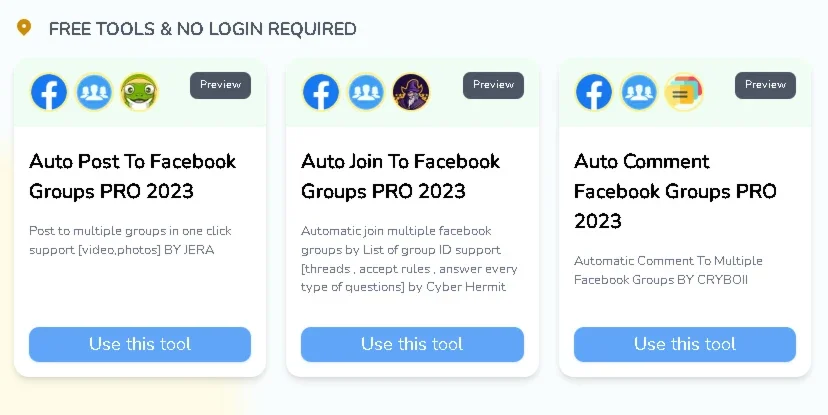Use the Auto Post To Facebook Groups tool
The image size is (828, 415).
pos(140,344)
